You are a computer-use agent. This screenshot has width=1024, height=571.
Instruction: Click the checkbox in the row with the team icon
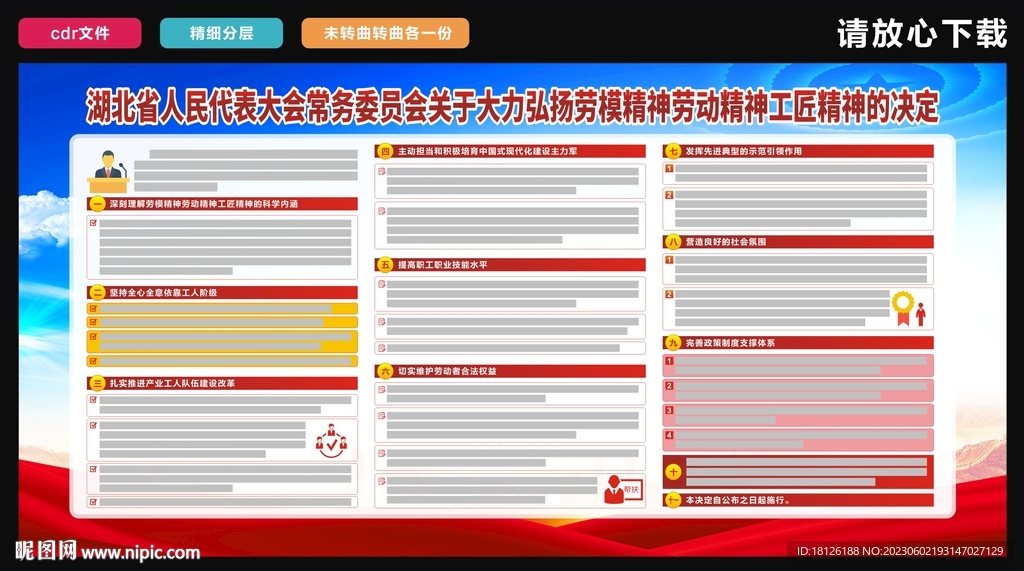pos(93,425)
